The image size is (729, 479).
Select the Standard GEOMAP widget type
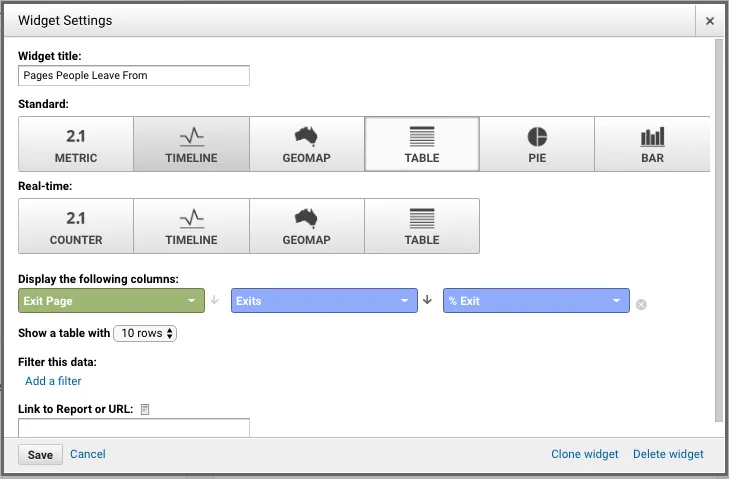coord(306,144)
